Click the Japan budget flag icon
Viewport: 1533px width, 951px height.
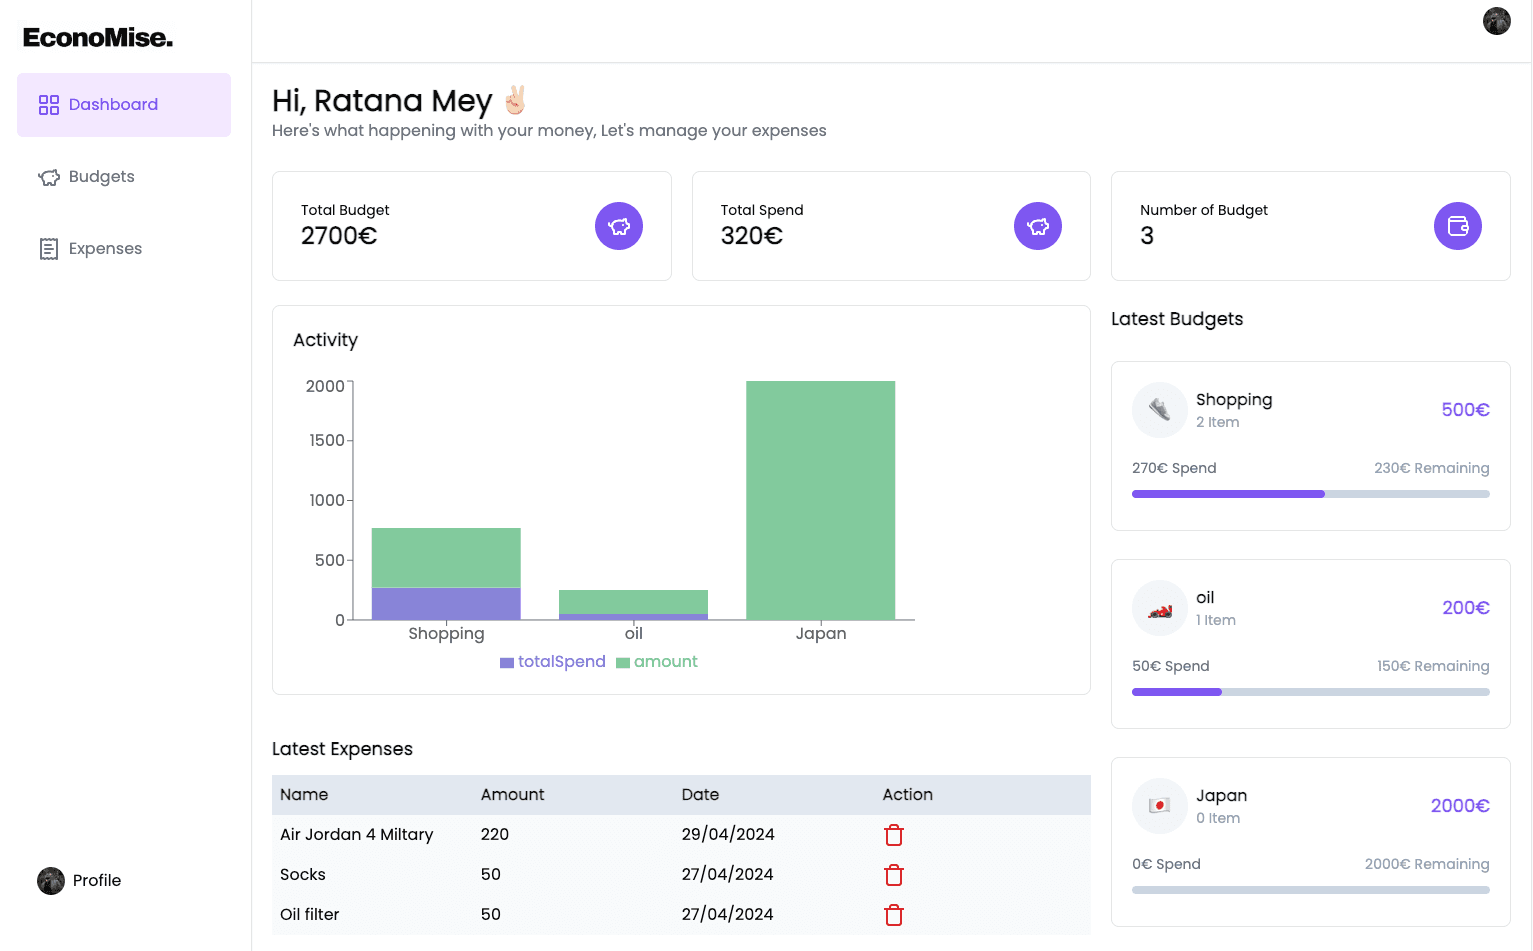click(1160, 806)
